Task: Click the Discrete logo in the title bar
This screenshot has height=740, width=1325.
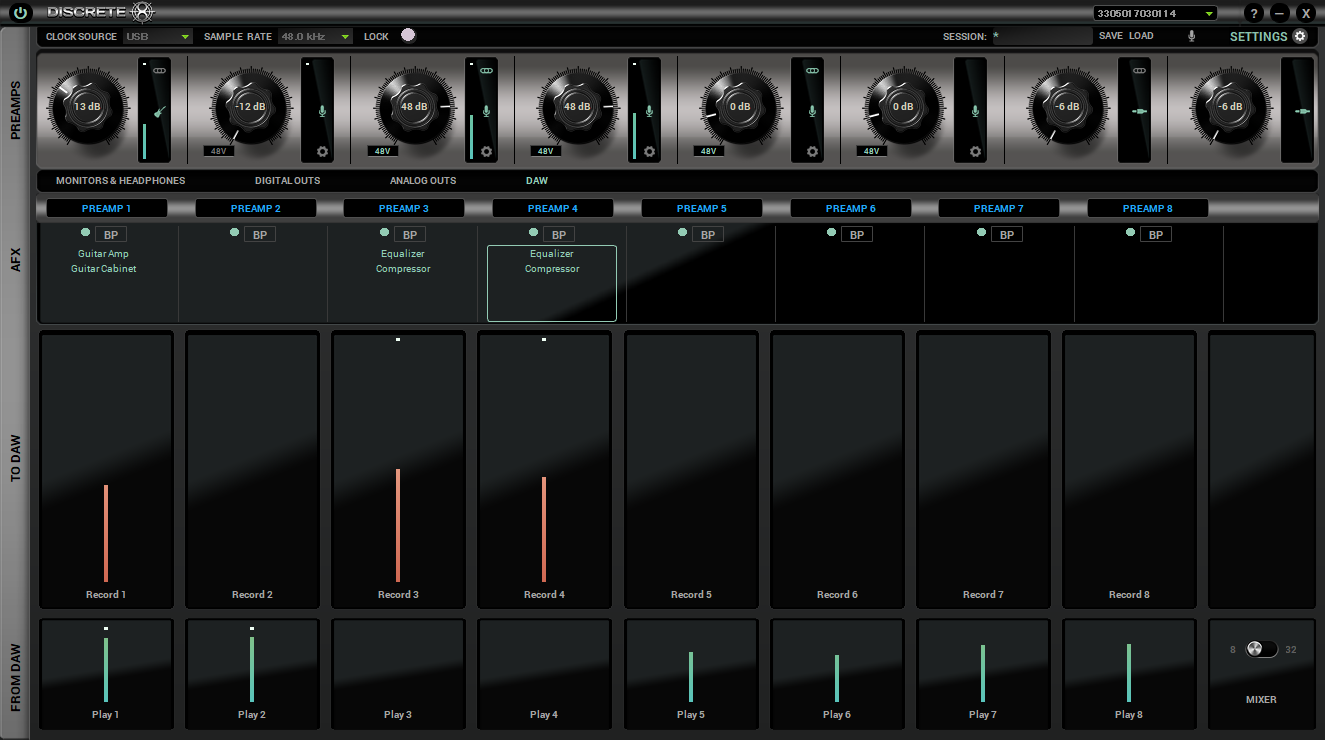Action: (101, 13)
